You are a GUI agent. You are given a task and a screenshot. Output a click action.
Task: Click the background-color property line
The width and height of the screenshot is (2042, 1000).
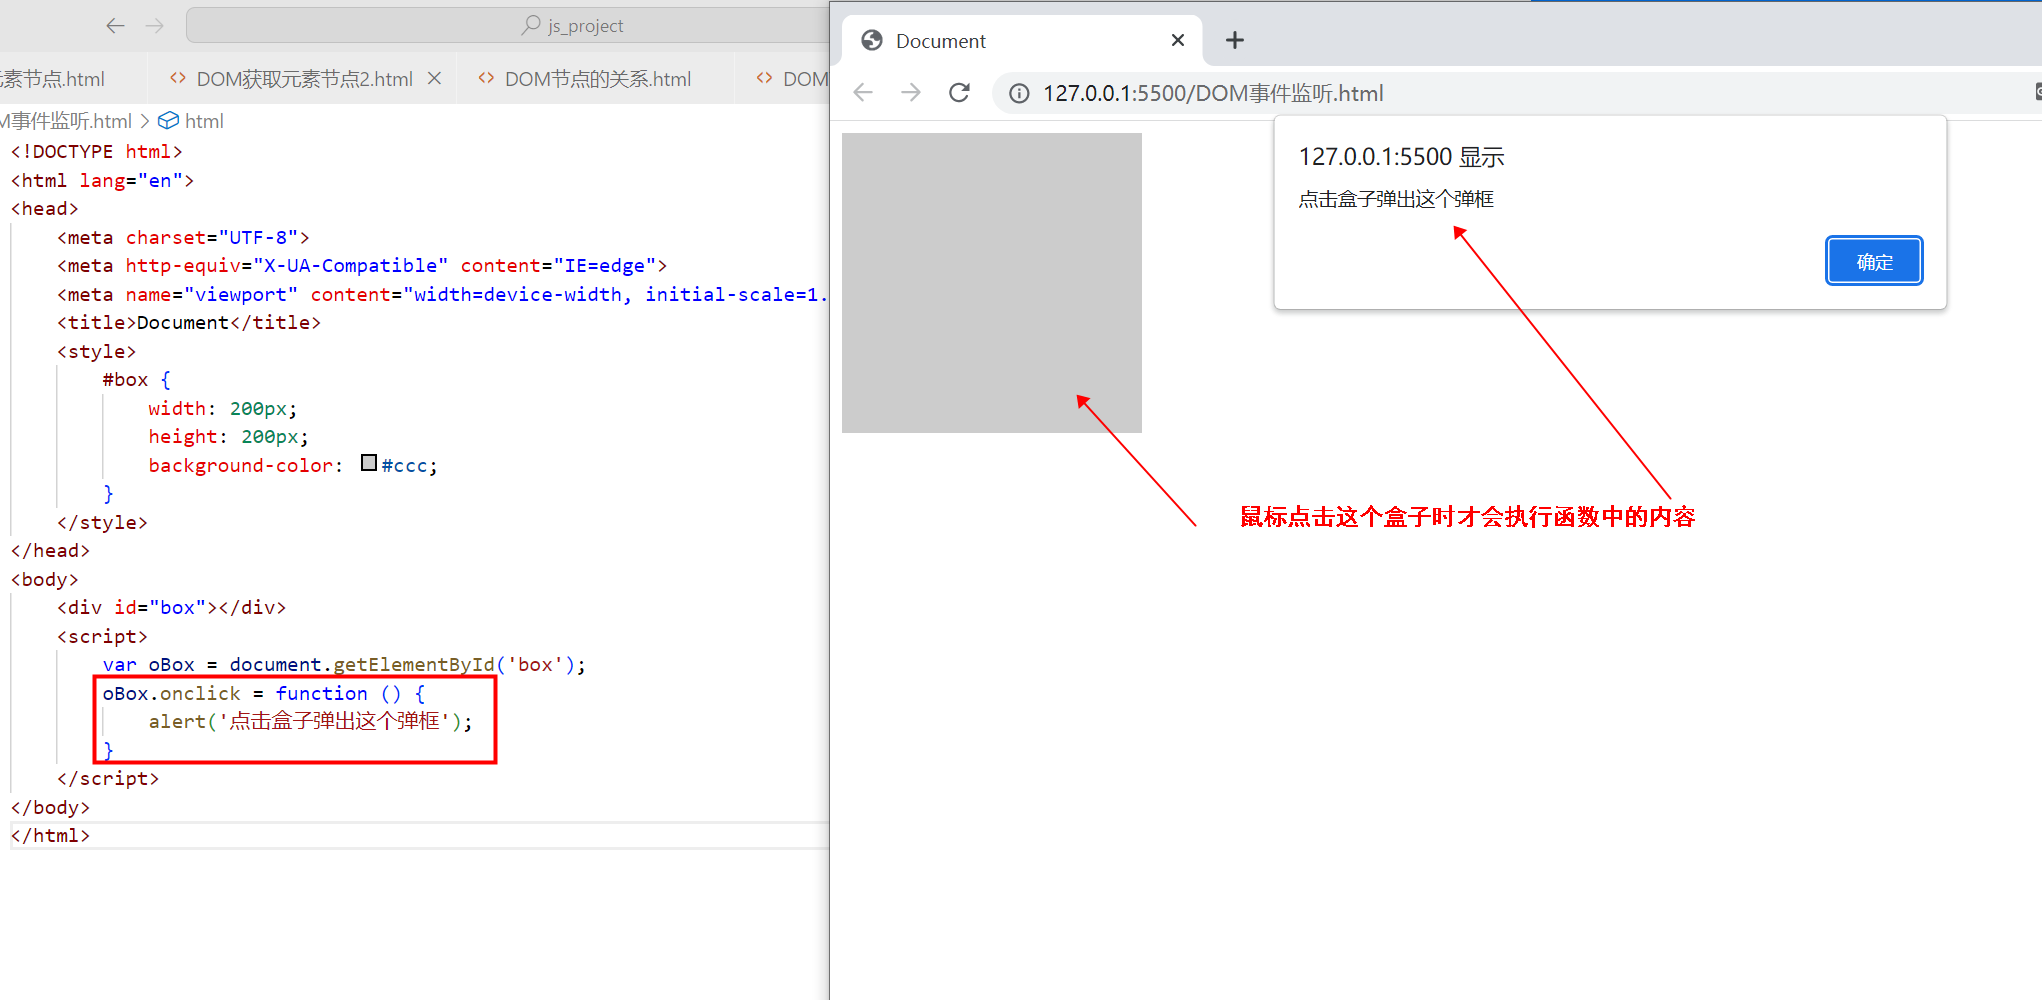(x=293, y=465)
